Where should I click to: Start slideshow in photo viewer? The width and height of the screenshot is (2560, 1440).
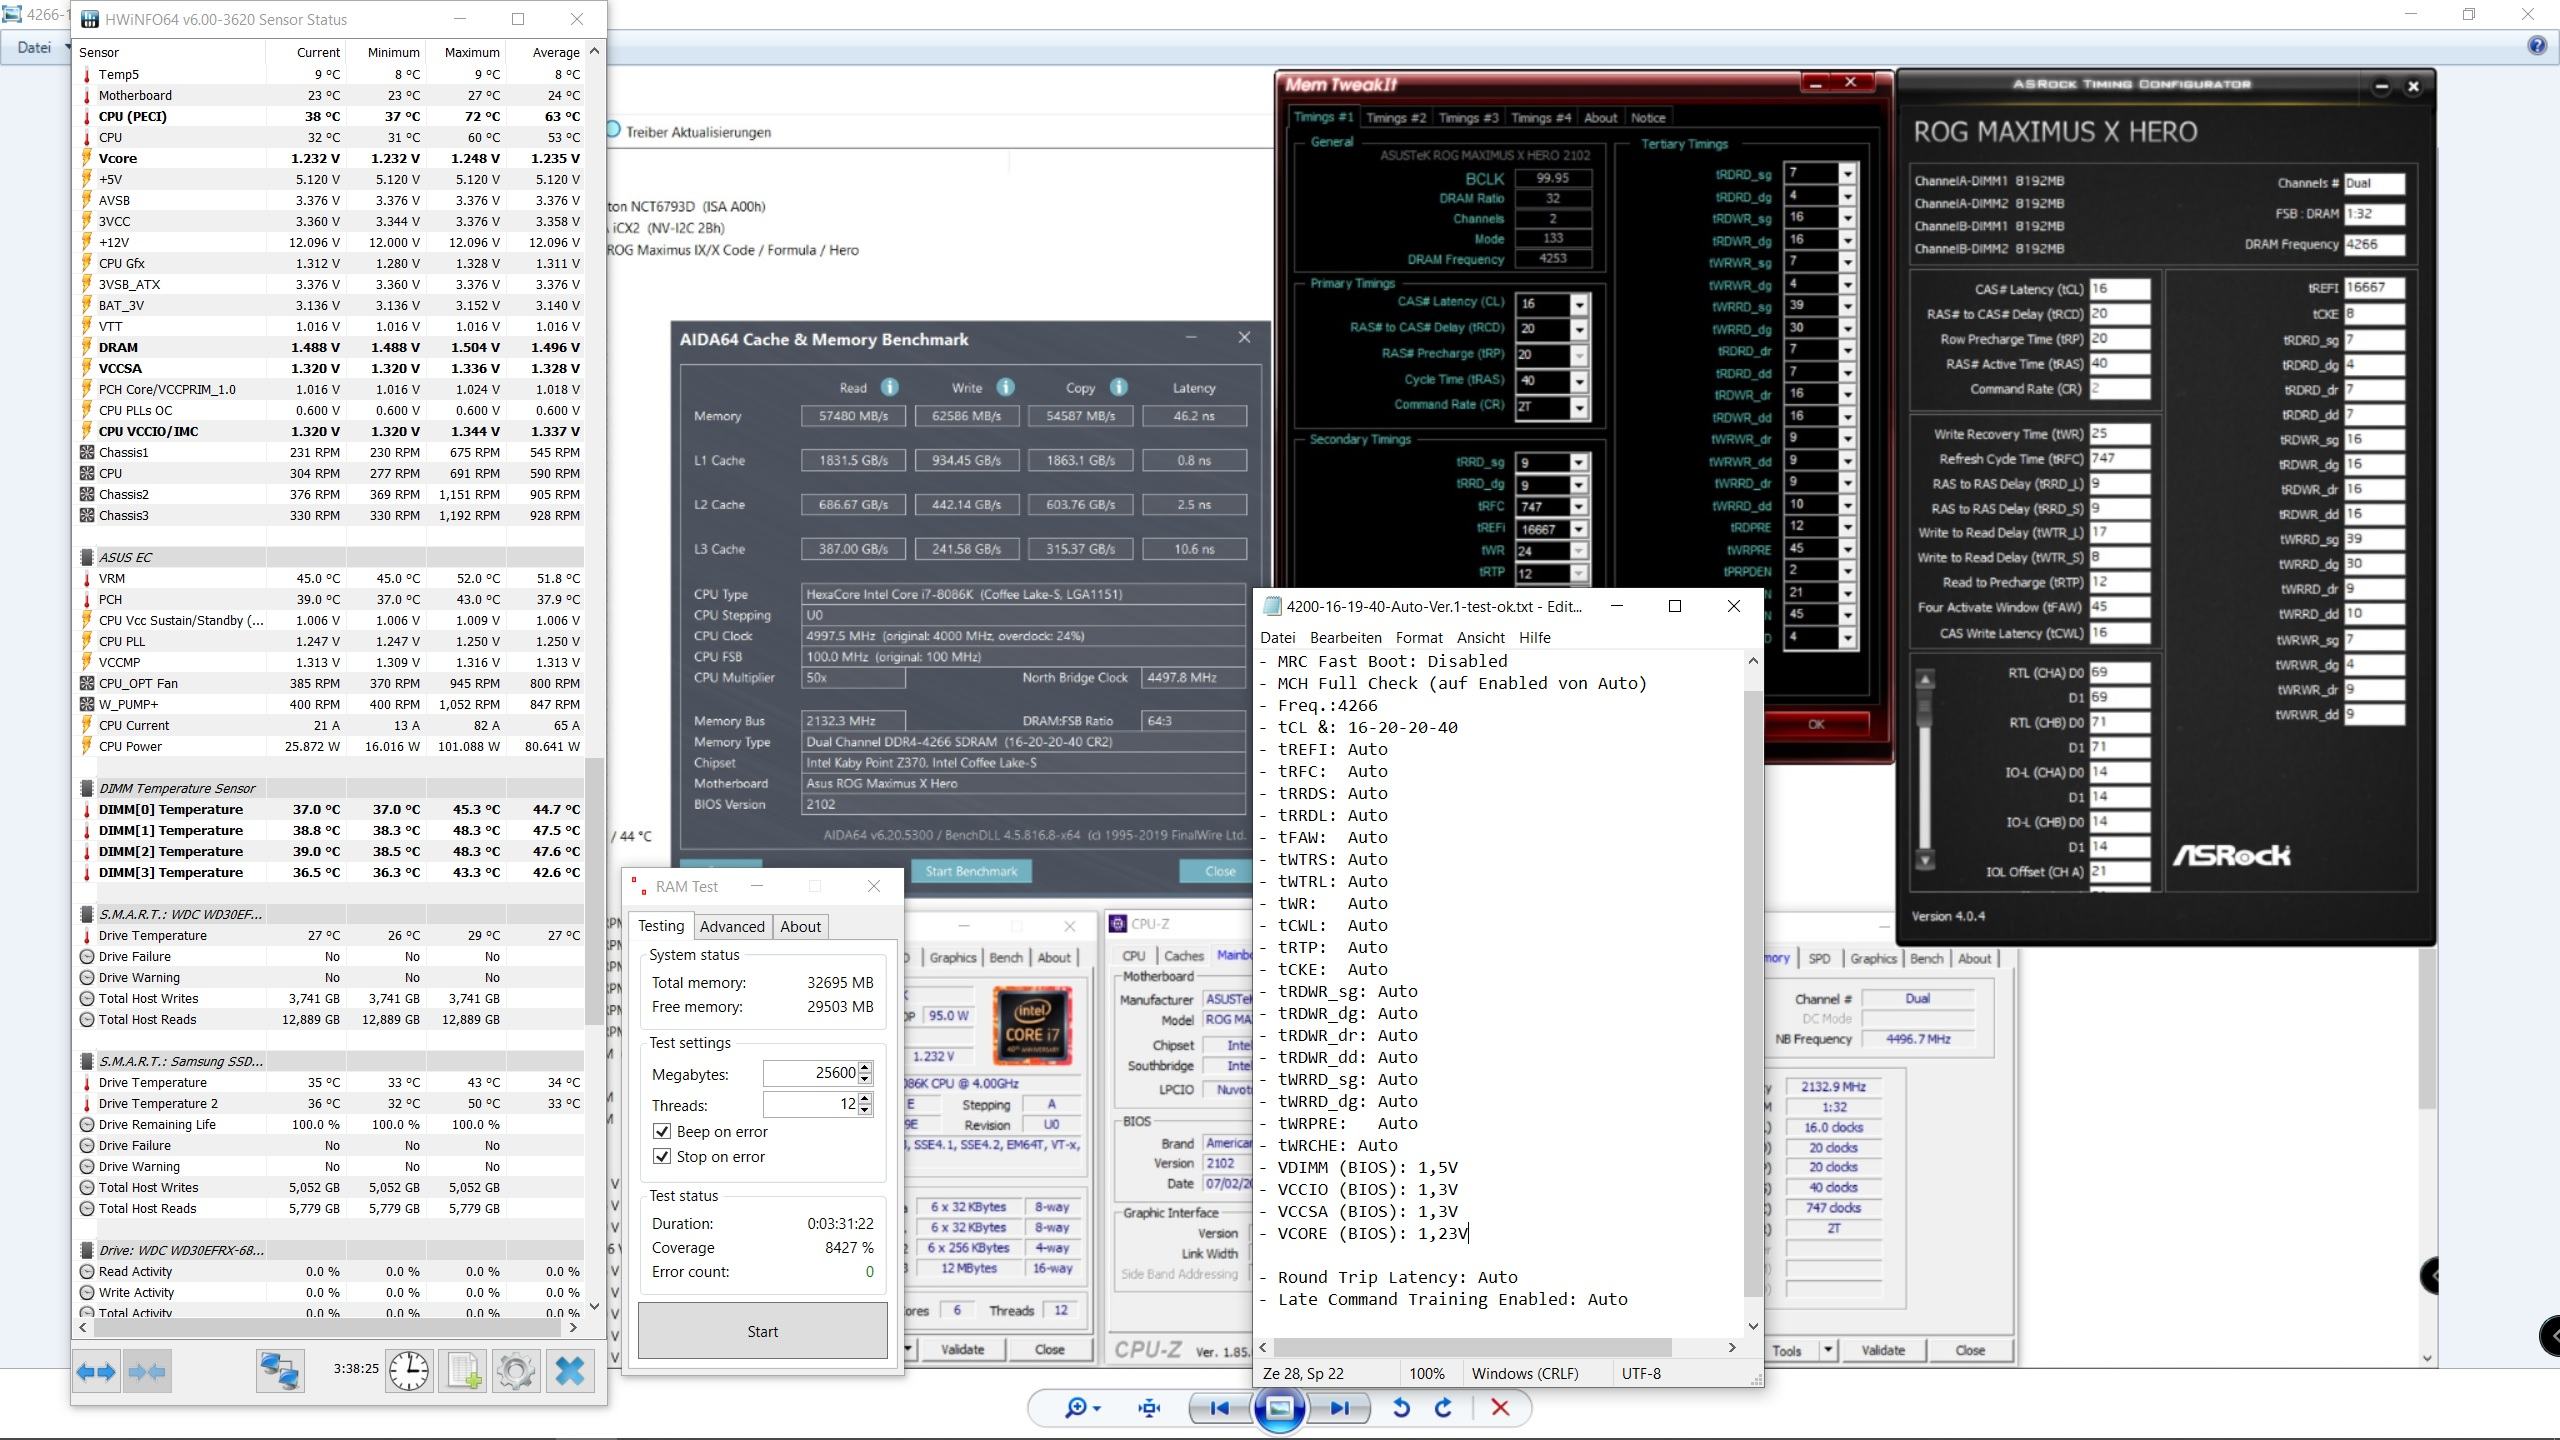coord(1280,1408)
